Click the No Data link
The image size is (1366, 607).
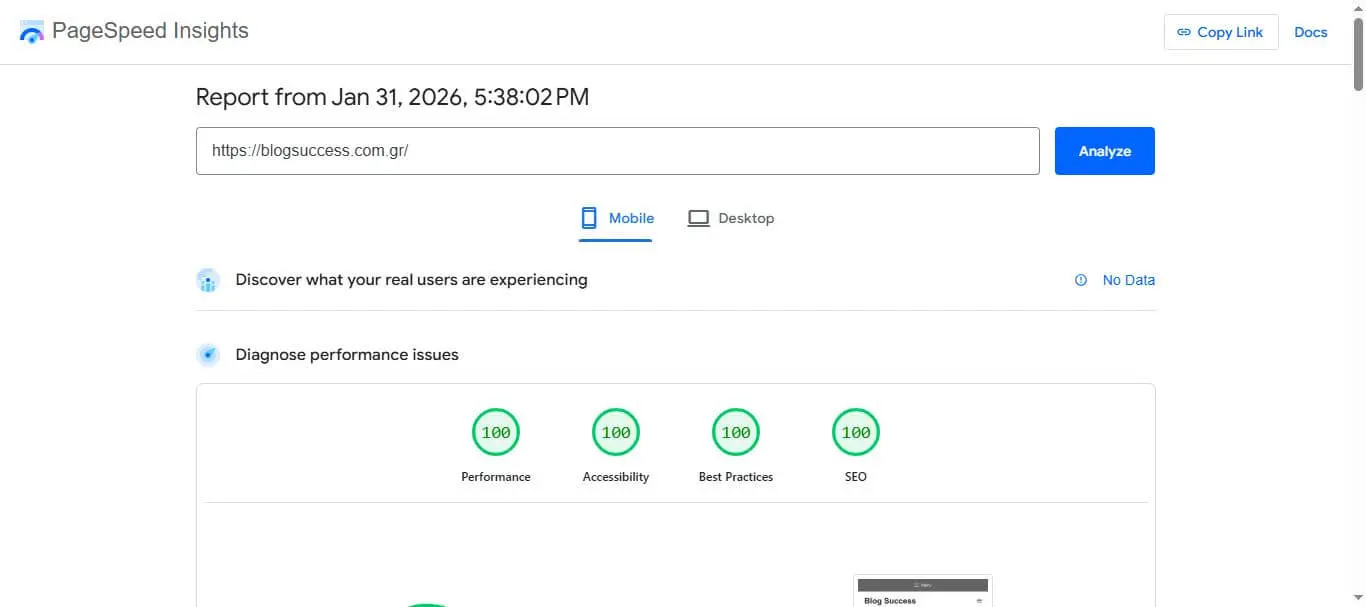[x=1129, y=280]
